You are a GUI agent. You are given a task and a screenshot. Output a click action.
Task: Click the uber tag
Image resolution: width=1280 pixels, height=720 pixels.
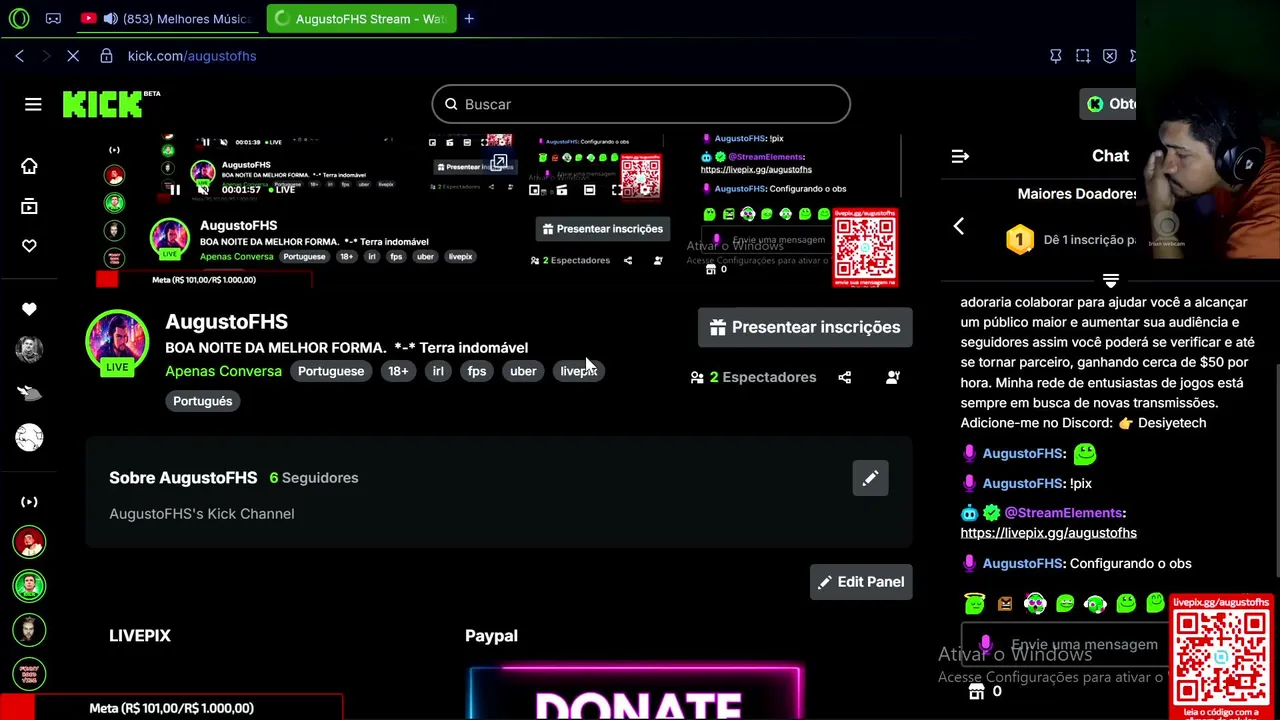pyautogui.click(x=523, y=371)
